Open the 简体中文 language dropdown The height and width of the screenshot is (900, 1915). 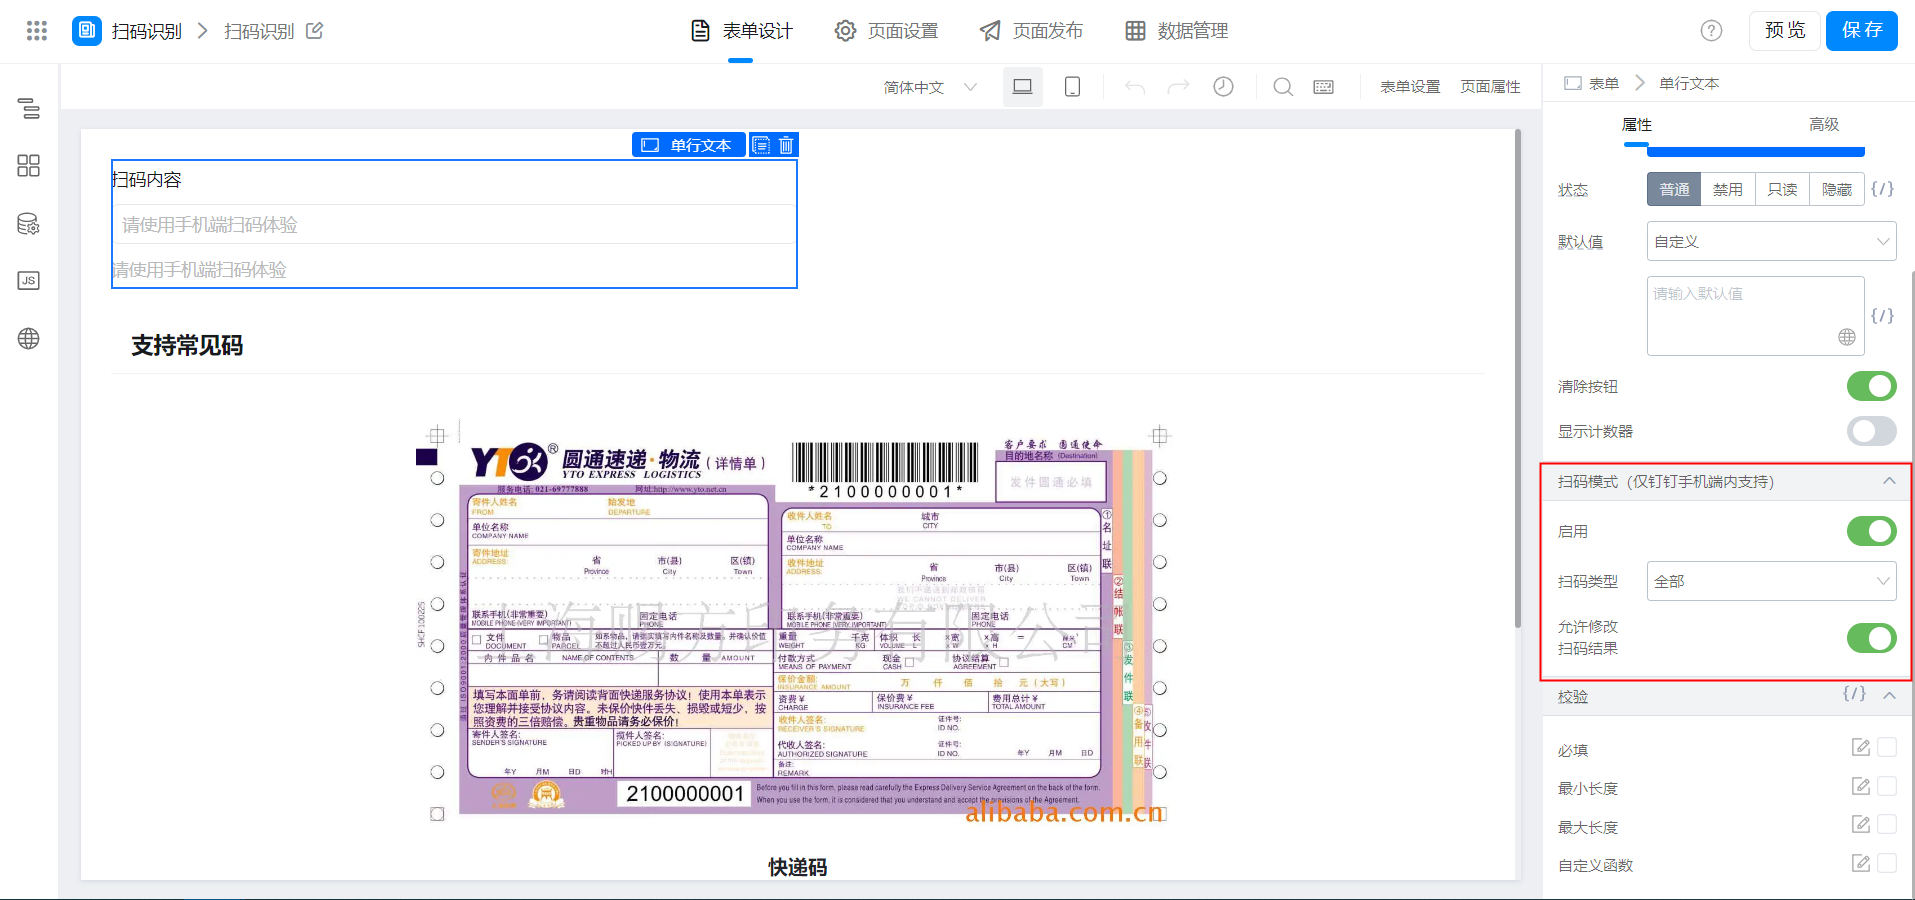pyautogui.click(x=930, y=87)
